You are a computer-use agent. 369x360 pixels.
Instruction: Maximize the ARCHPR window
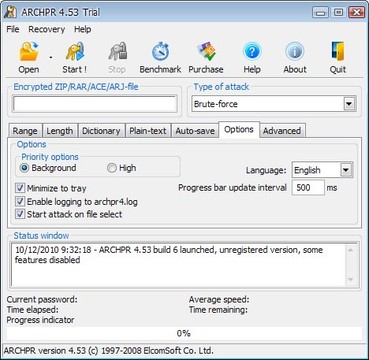pyautogui.click(x=338, y=13)
